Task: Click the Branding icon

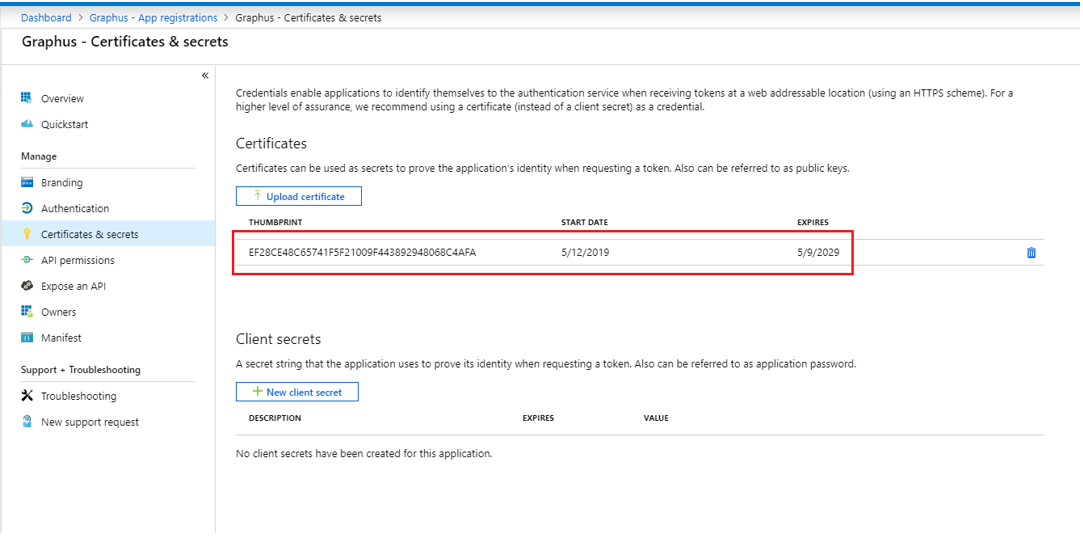Action: [27, 182]
